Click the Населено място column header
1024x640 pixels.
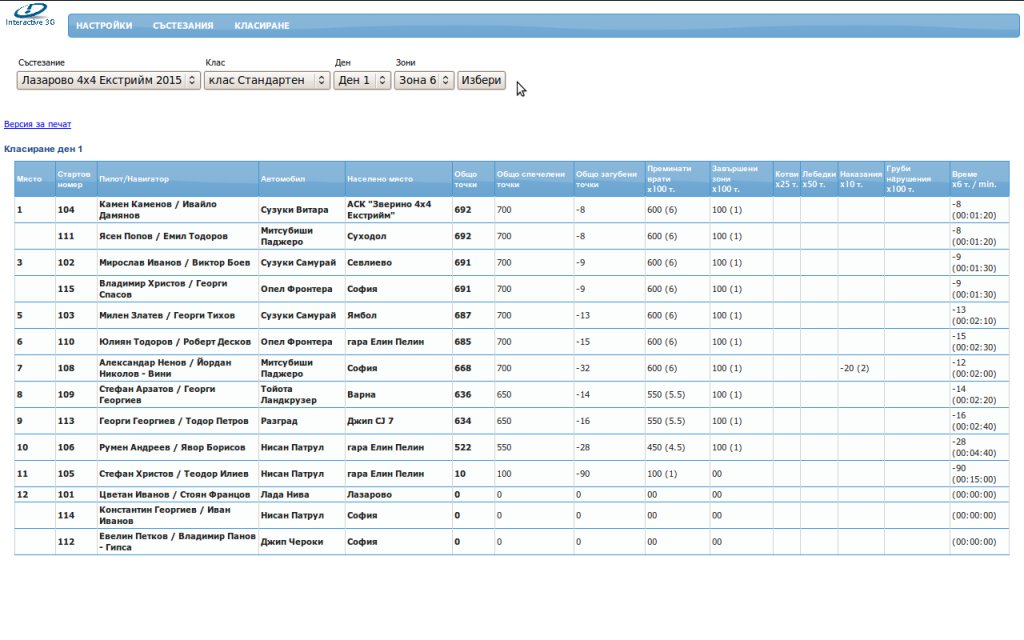tap(379, 179)
